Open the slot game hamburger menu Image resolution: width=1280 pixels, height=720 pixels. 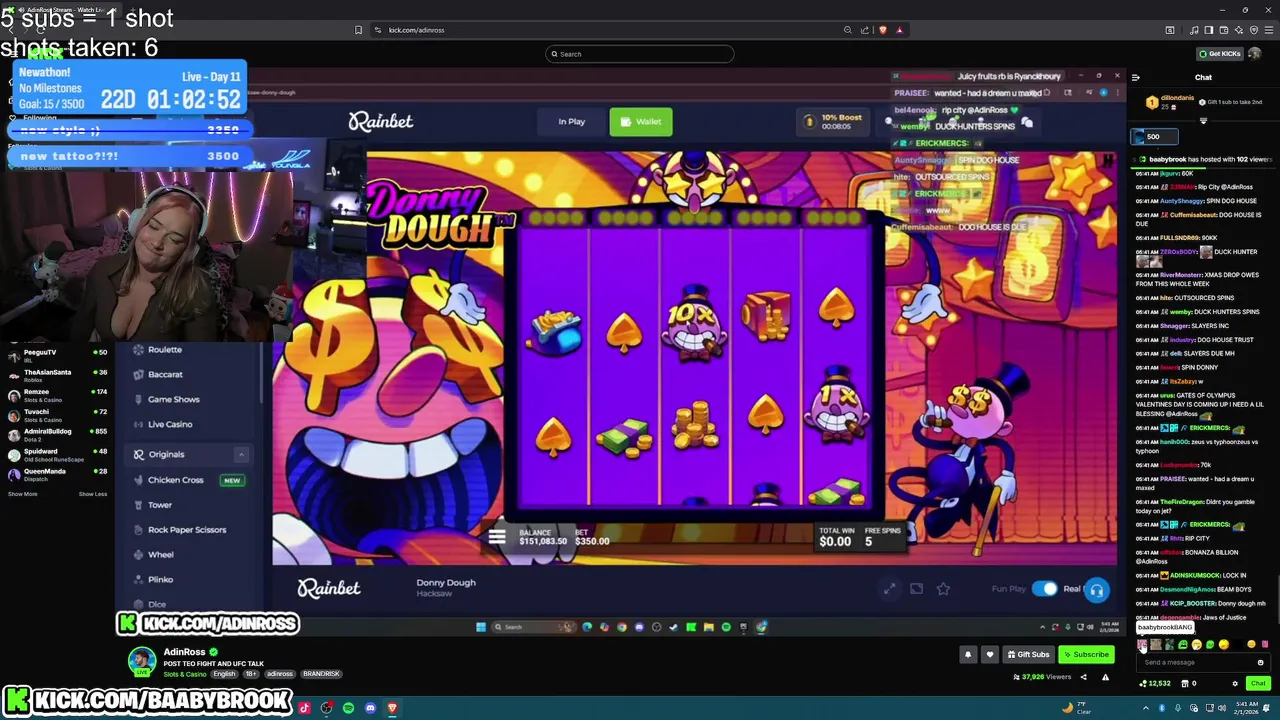[497, 537]
